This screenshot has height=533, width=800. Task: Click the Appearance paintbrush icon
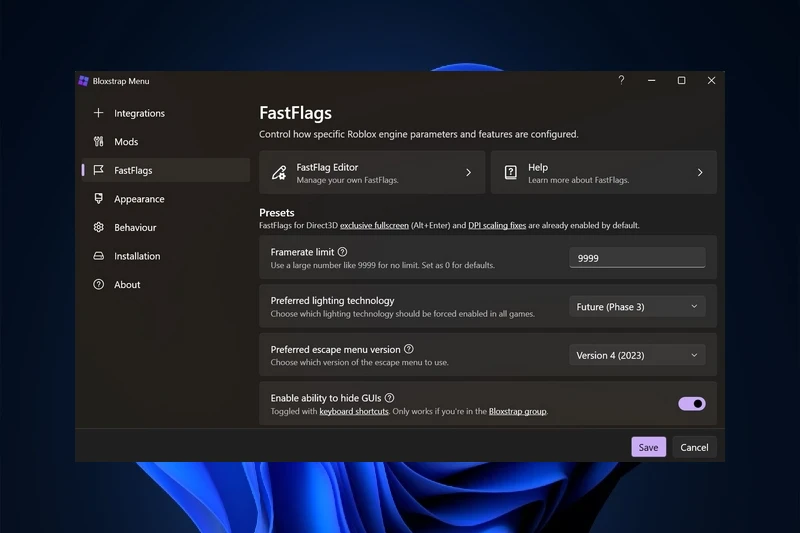tap(98, 199)
